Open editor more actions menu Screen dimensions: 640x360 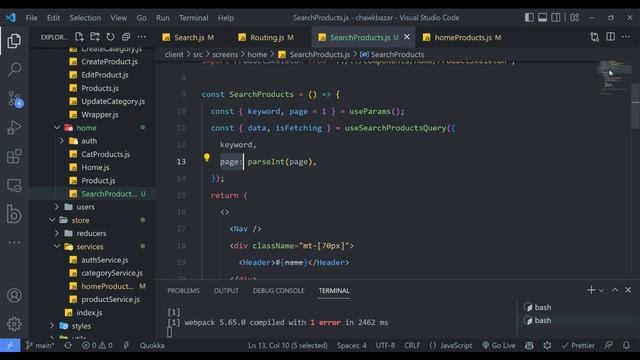pos(626,37)
